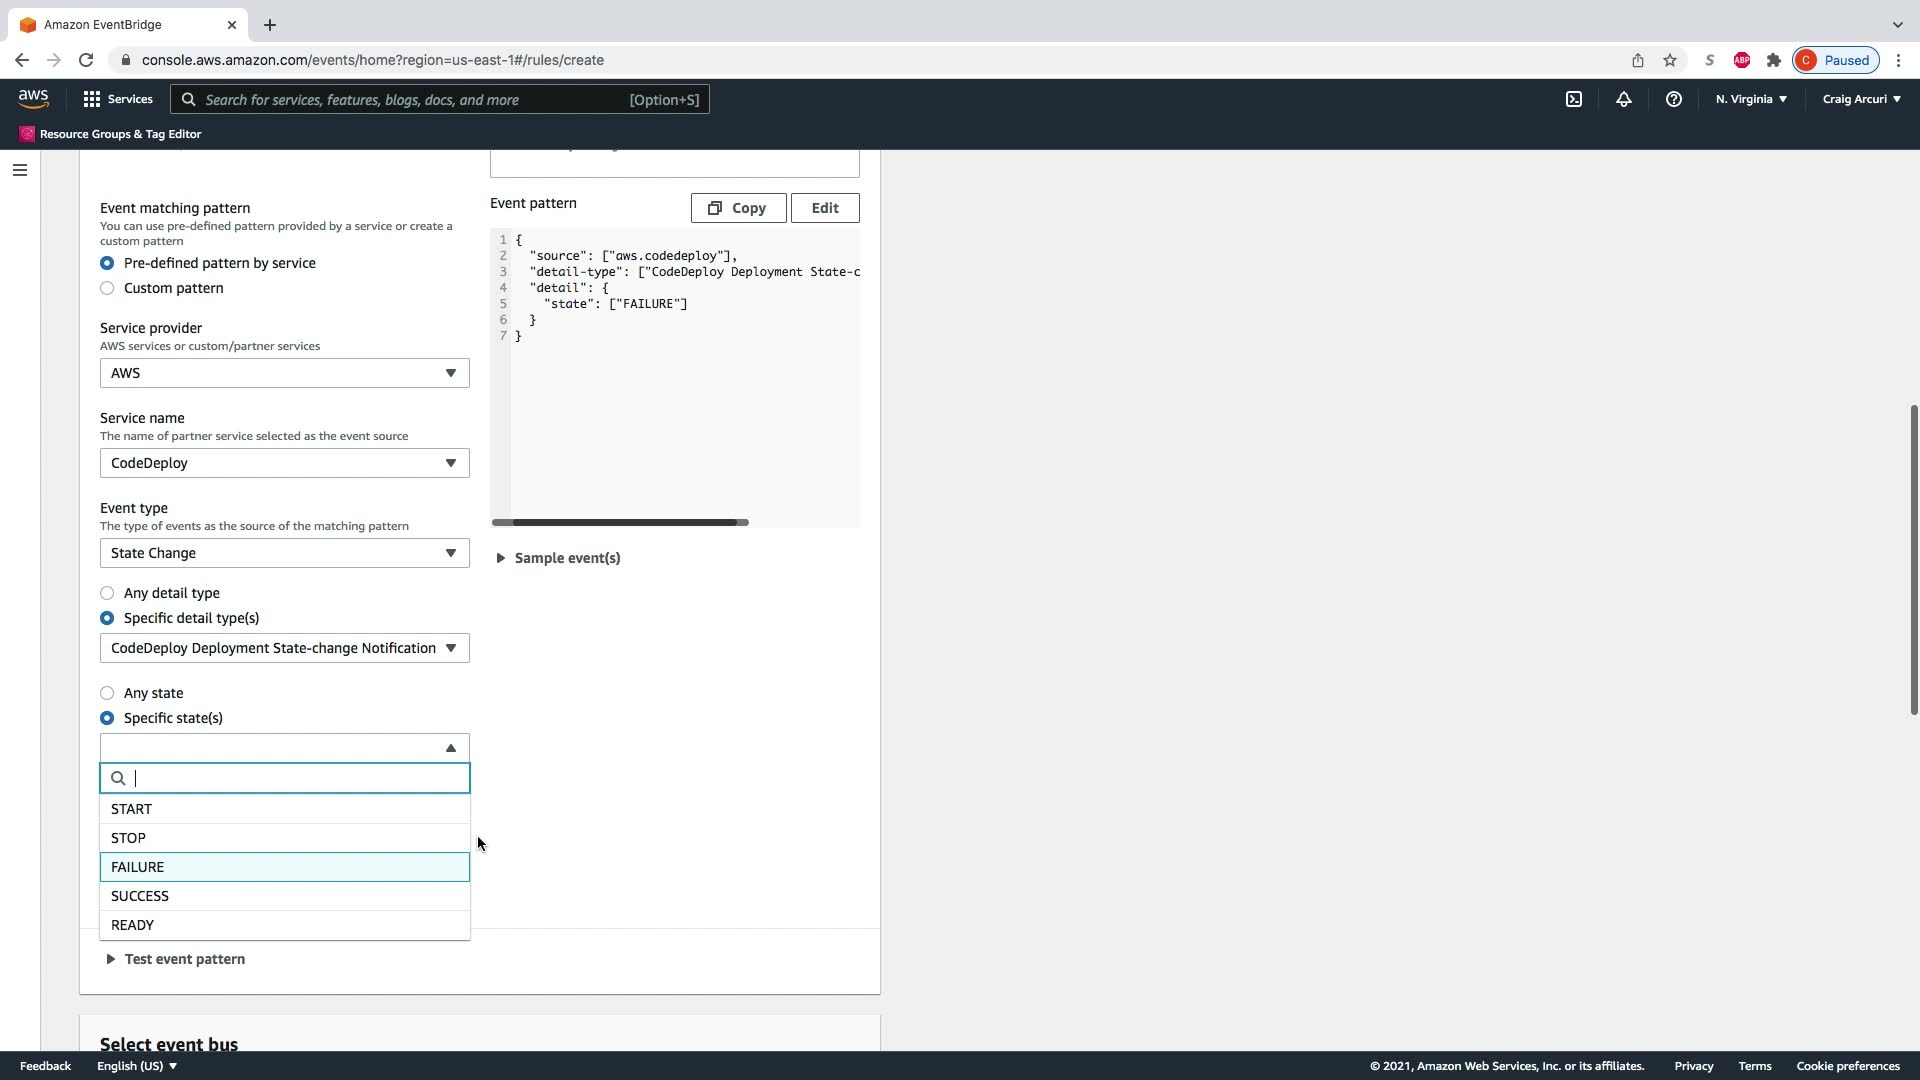Open the Services grid menu
1920x1080 pixels.
117,99
